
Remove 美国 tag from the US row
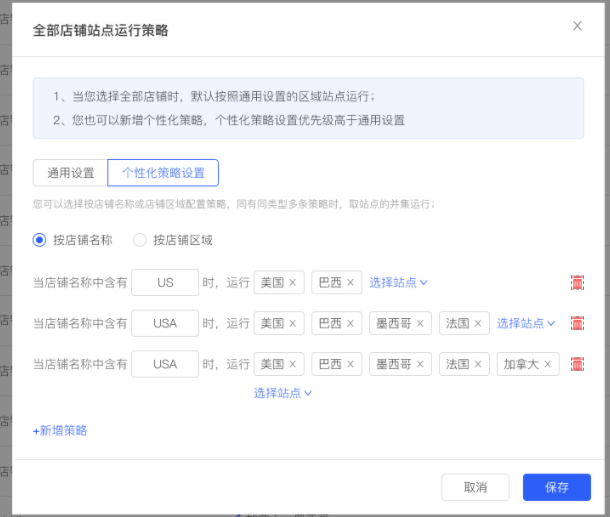[293, 282]
